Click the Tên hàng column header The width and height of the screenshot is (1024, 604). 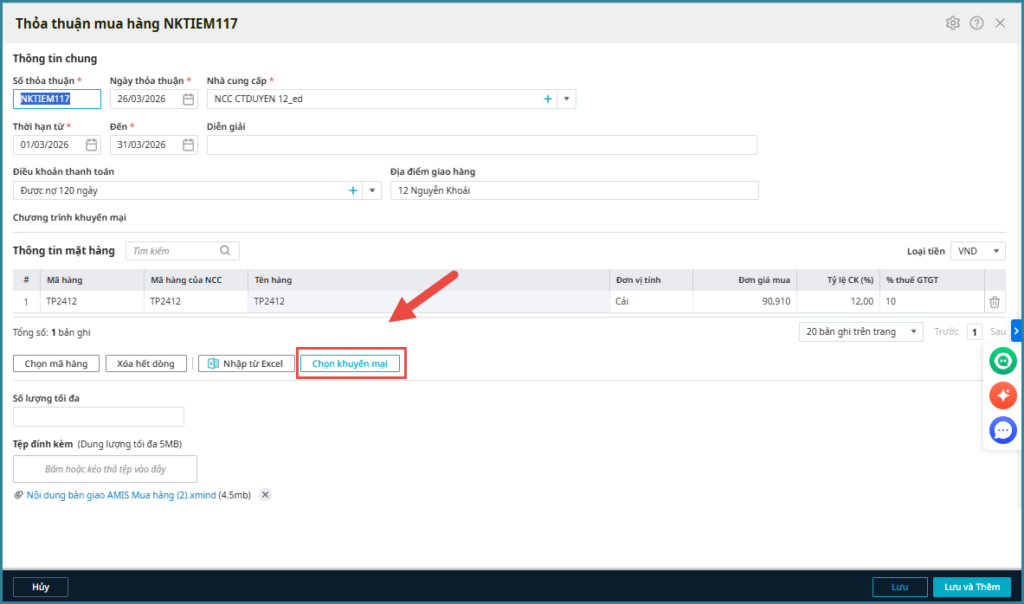pyautogui.click(x=428, y=280)
